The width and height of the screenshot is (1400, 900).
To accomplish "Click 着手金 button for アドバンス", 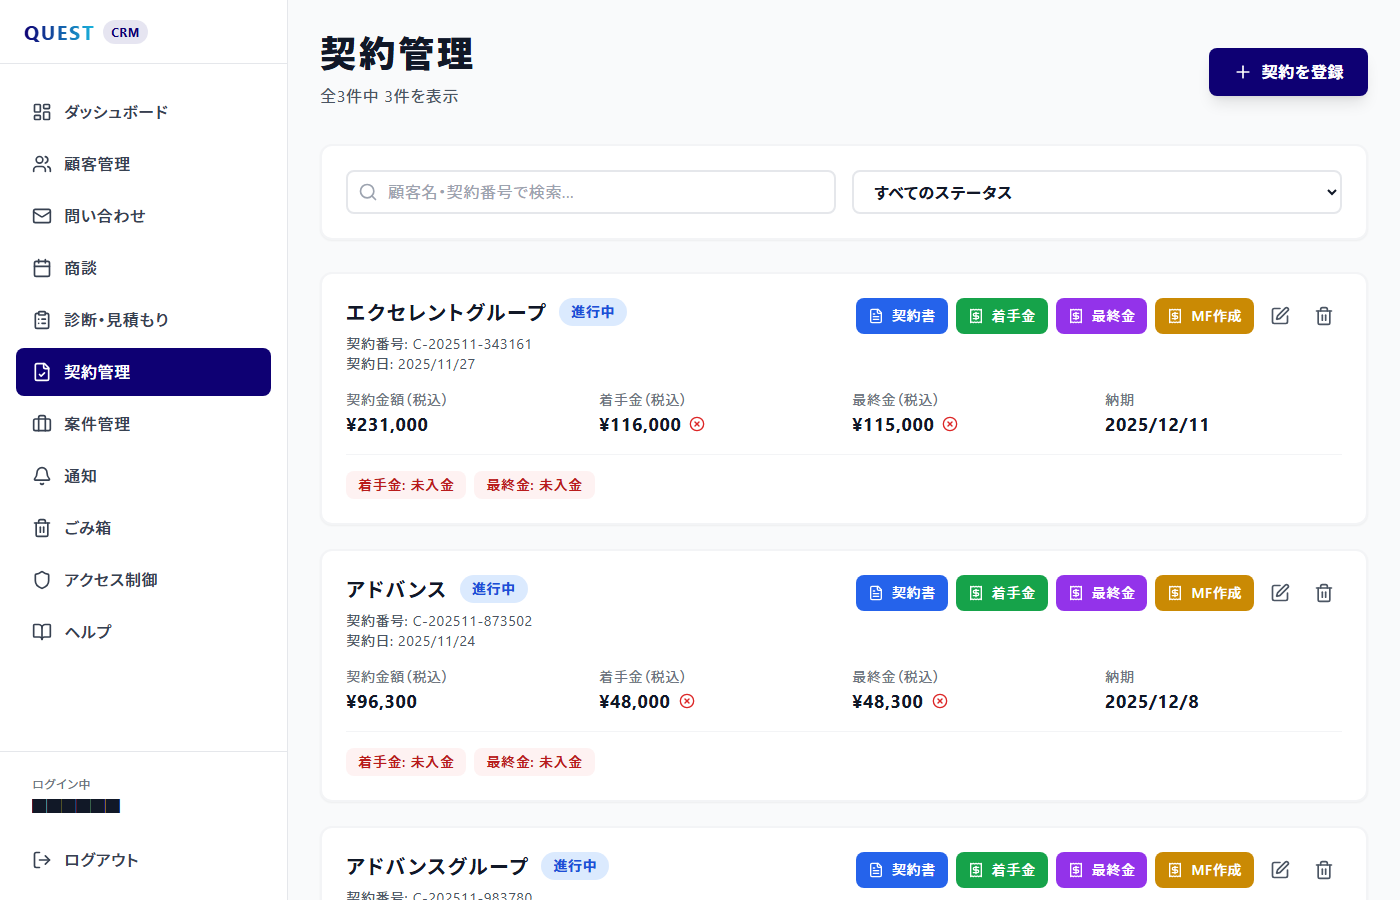I will 1001,593.
